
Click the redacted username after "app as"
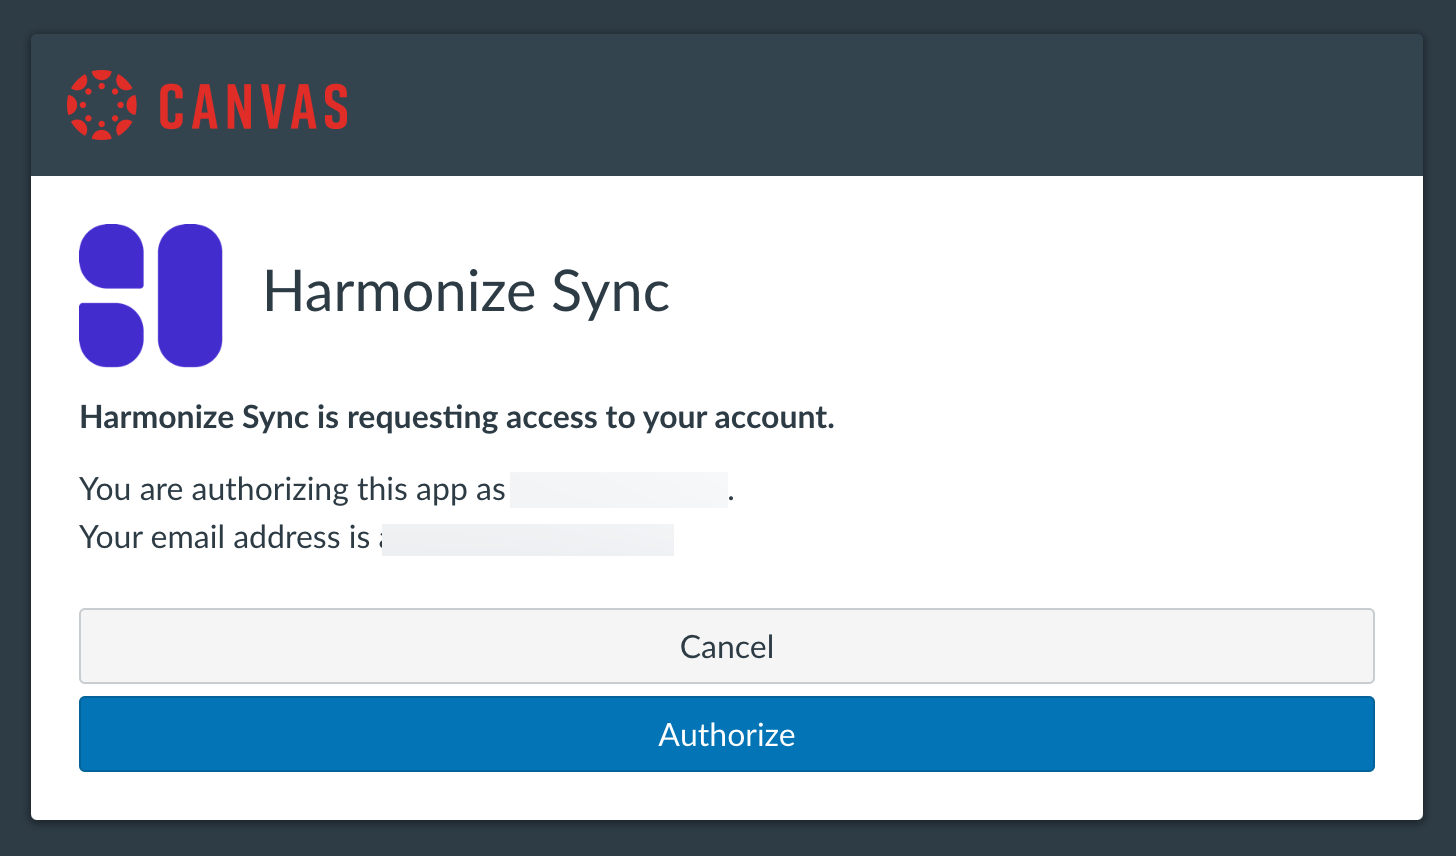[618, 490]
